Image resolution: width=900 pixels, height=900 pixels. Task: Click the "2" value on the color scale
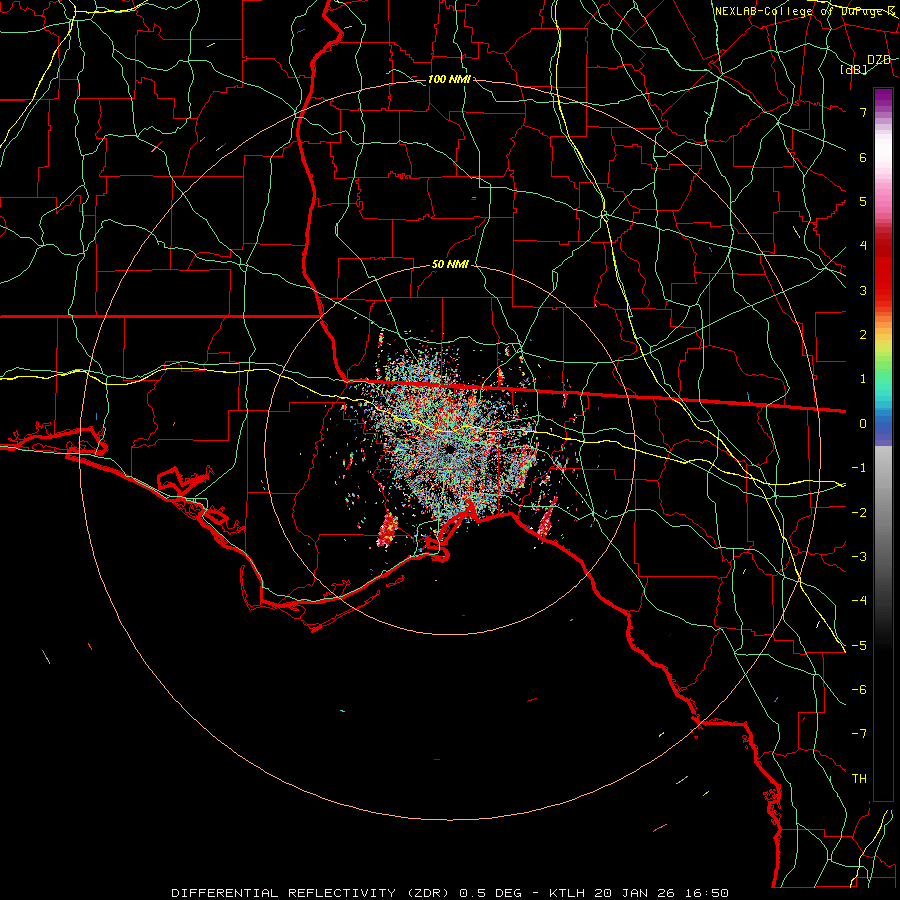pyautogui.click(x=863, y=335)
